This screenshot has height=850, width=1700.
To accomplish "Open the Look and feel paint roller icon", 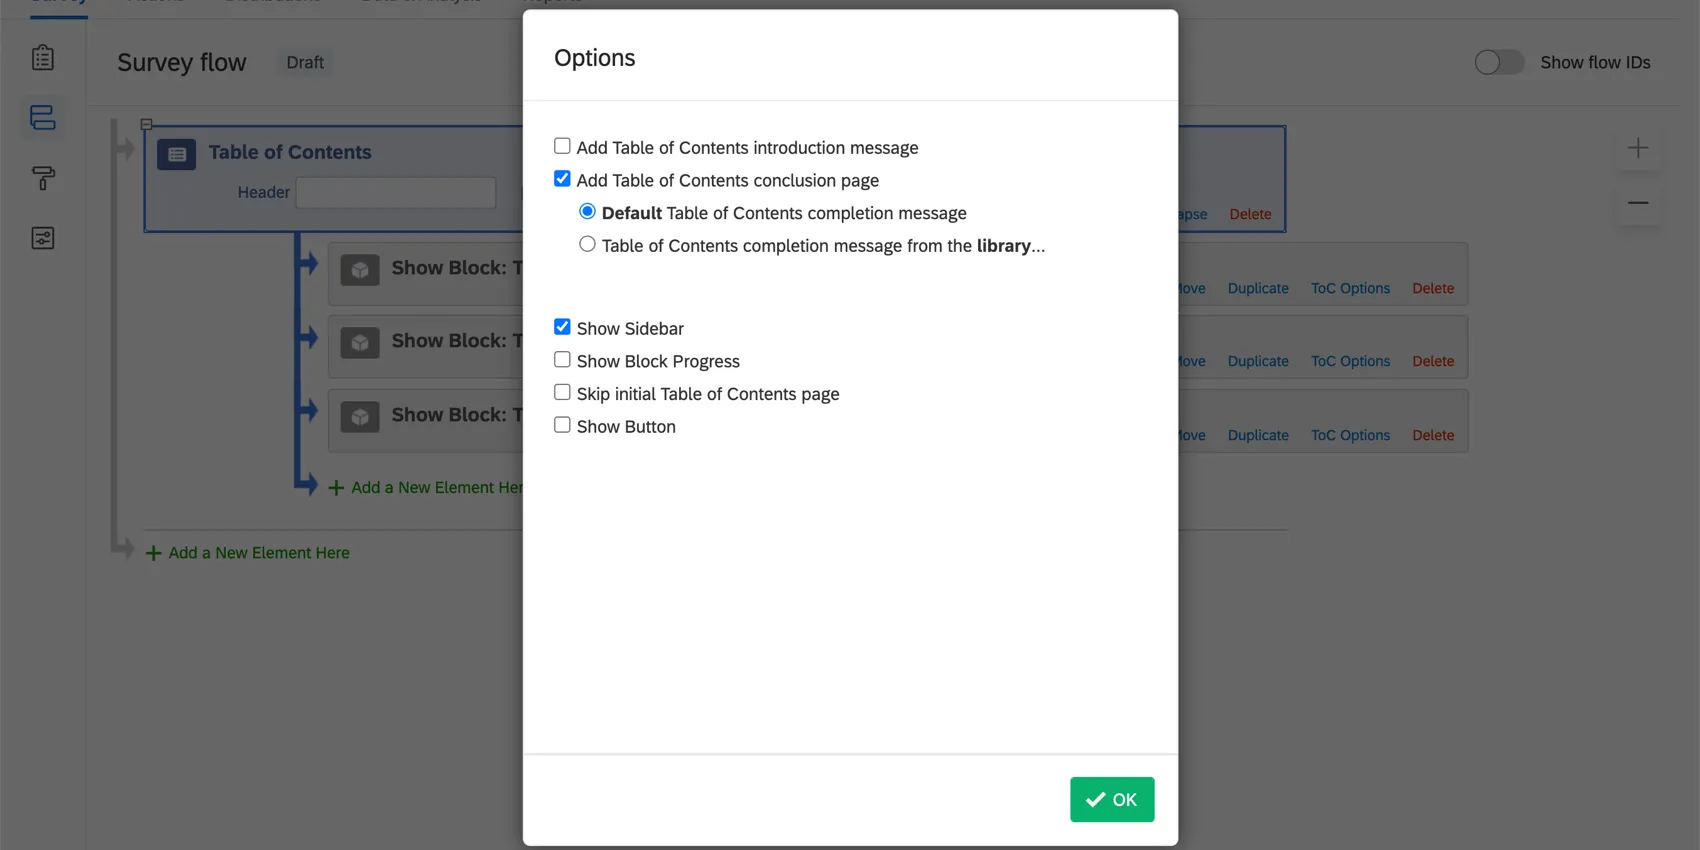I will 43,178.
